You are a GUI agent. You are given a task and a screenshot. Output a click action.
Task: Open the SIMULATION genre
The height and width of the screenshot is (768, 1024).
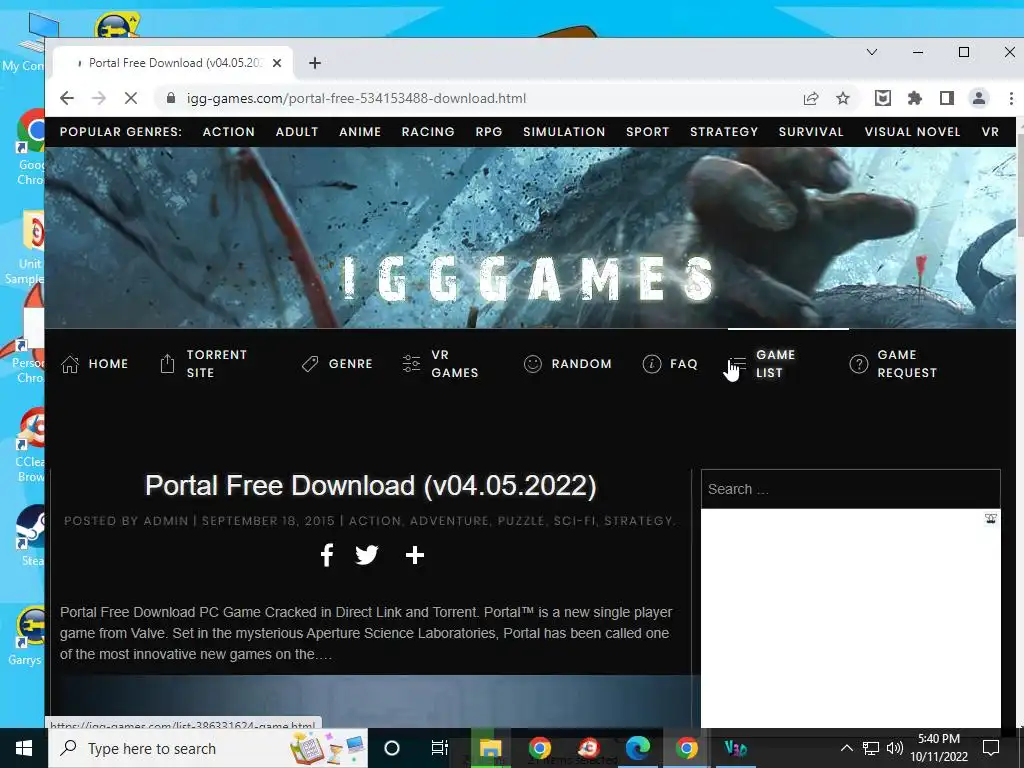(x=564, y=132)
